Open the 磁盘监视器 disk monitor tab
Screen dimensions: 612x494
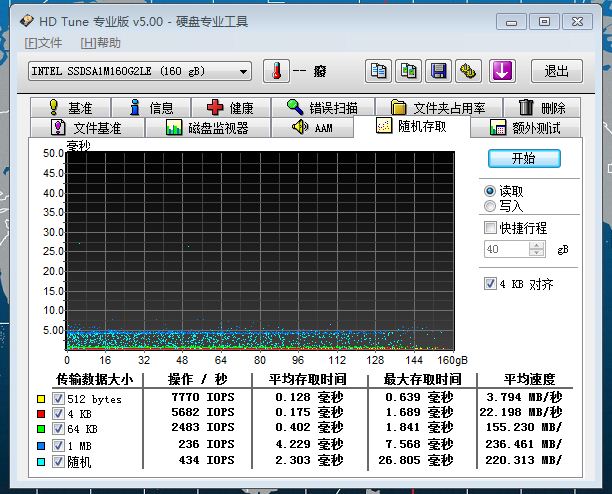point(207,127)
